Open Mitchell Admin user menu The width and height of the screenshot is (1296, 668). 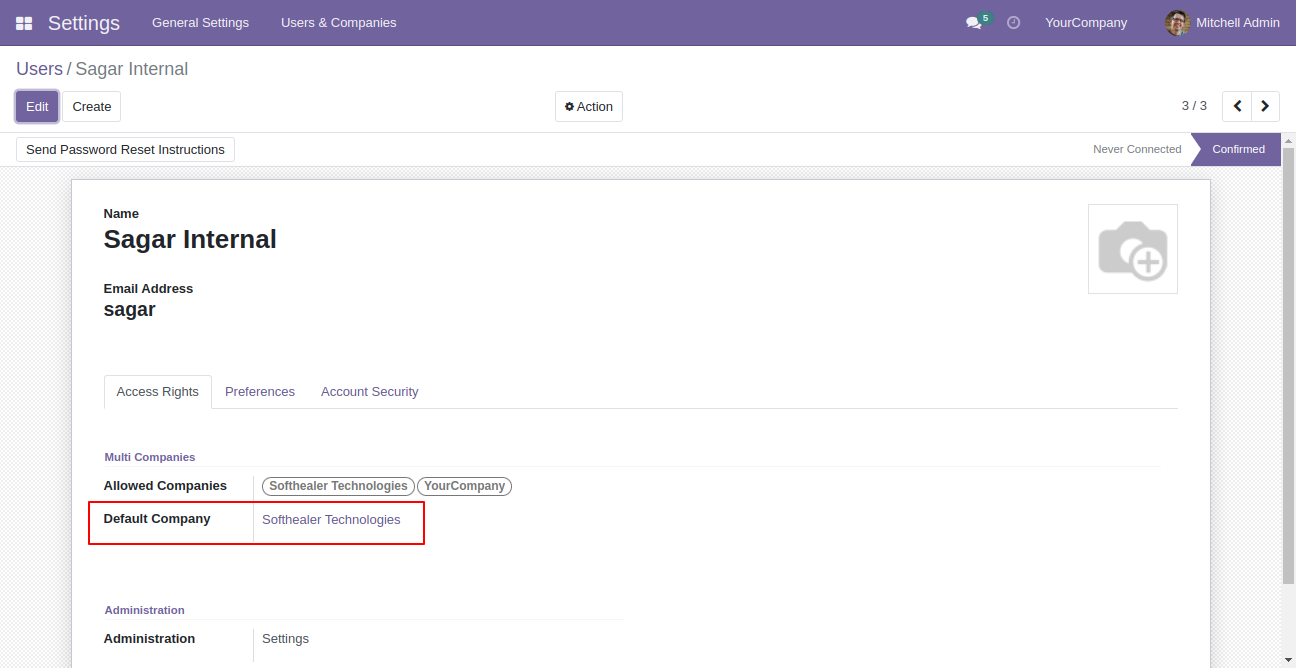coord(1222,23)
